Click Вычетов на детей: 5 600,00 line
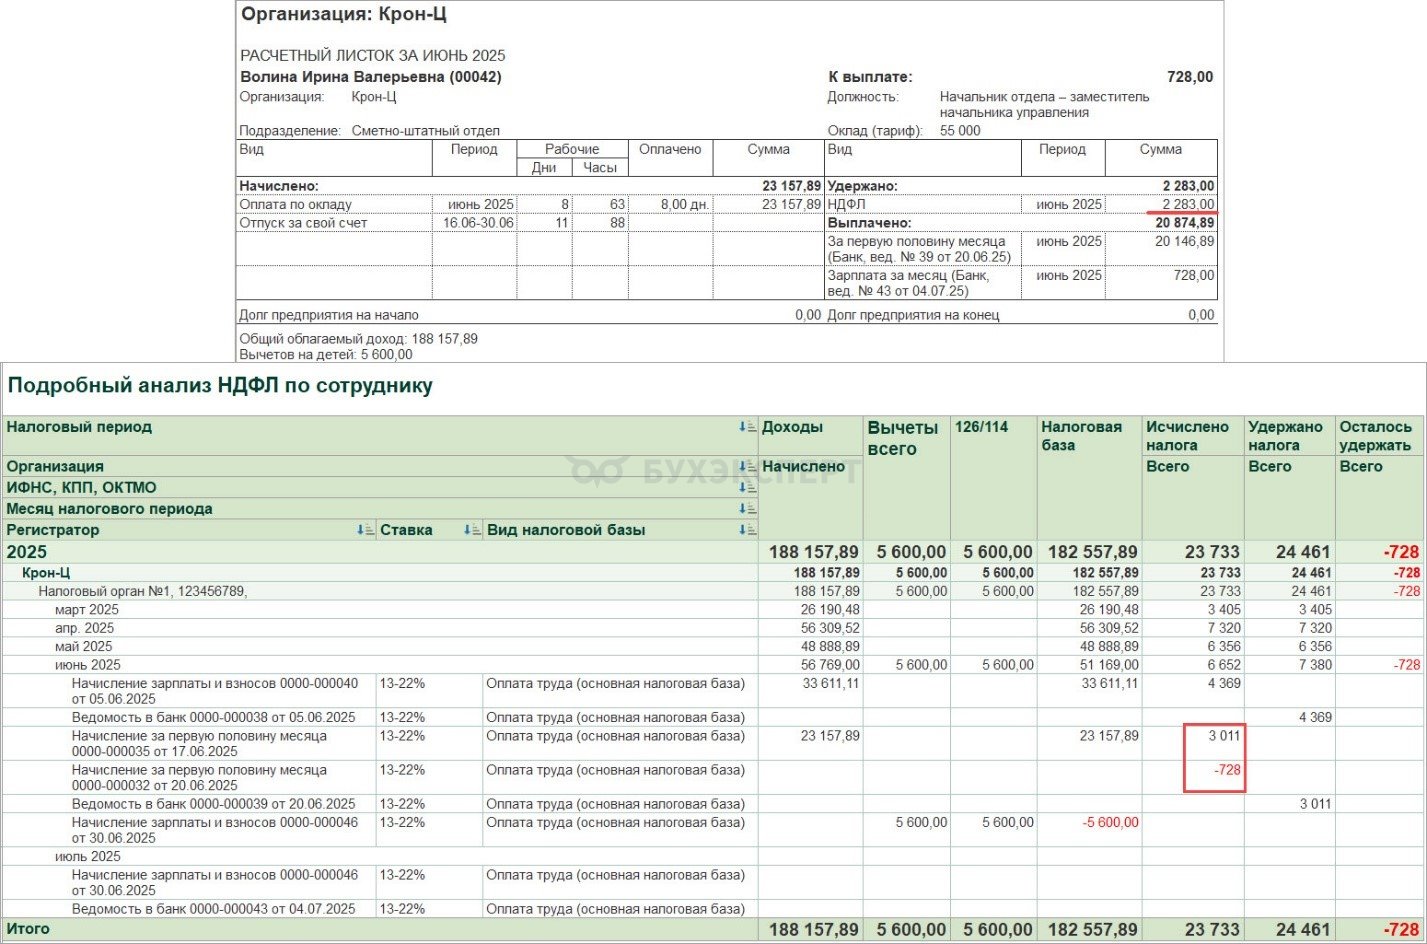Viewport: 1427px width, 944px height. tap(325, 354)
